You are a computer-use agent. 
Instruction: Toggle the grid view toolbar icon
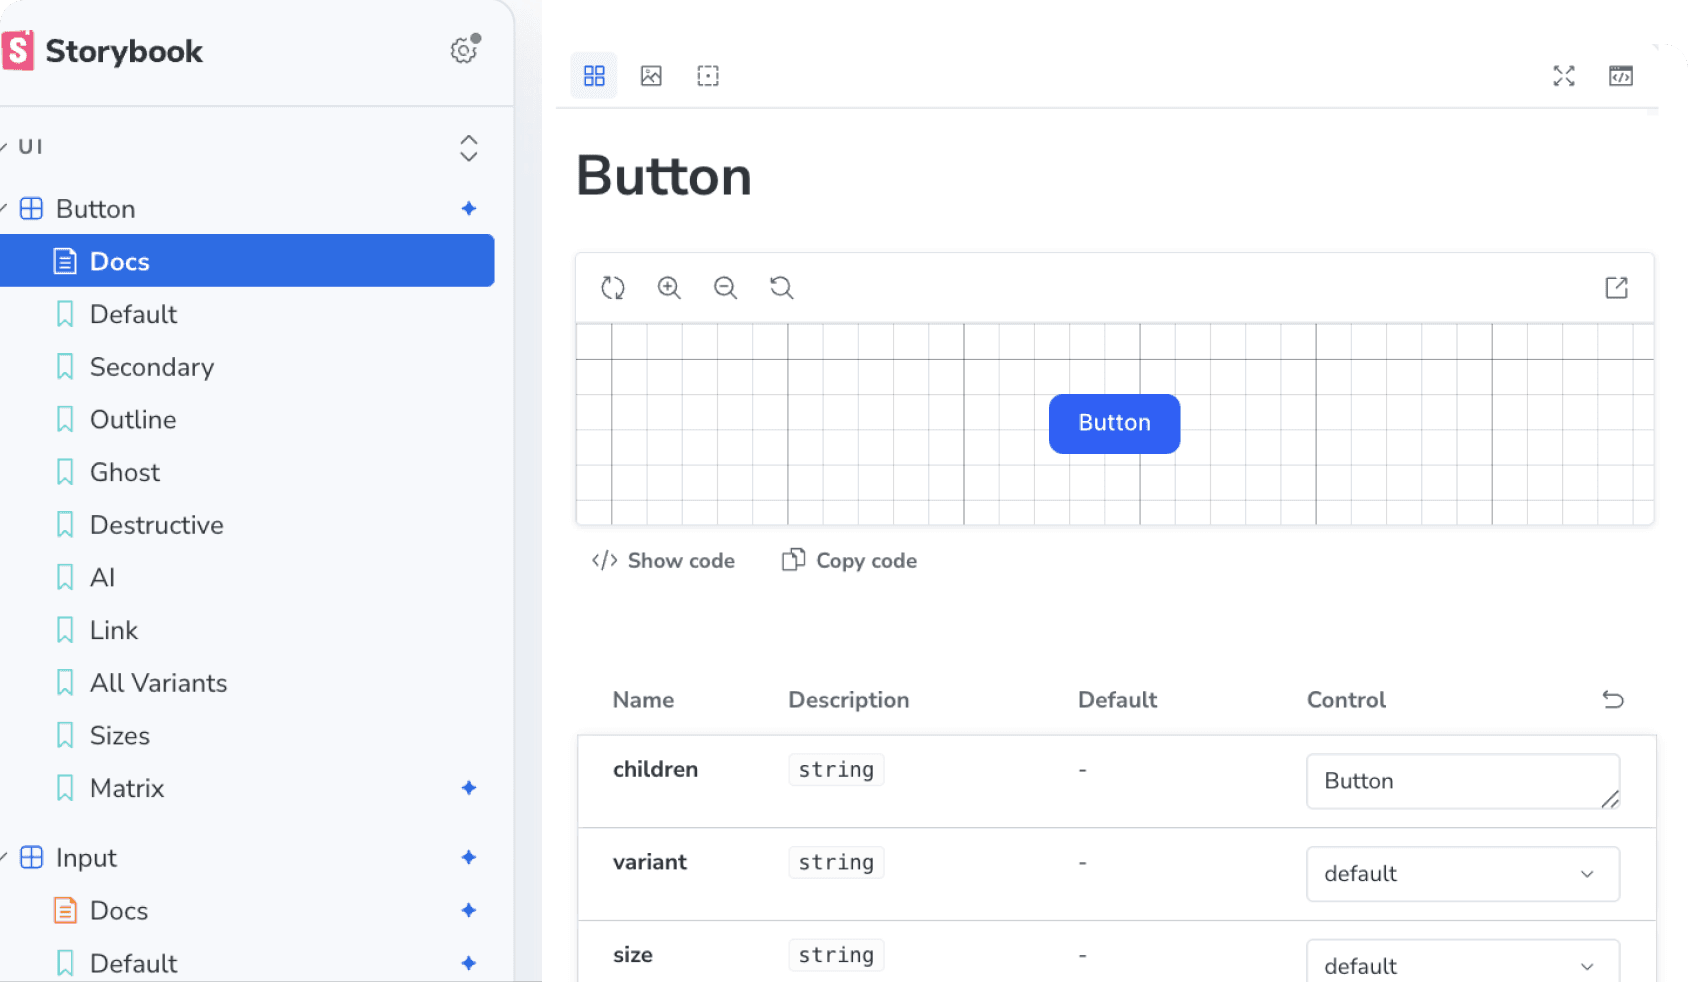594,76
